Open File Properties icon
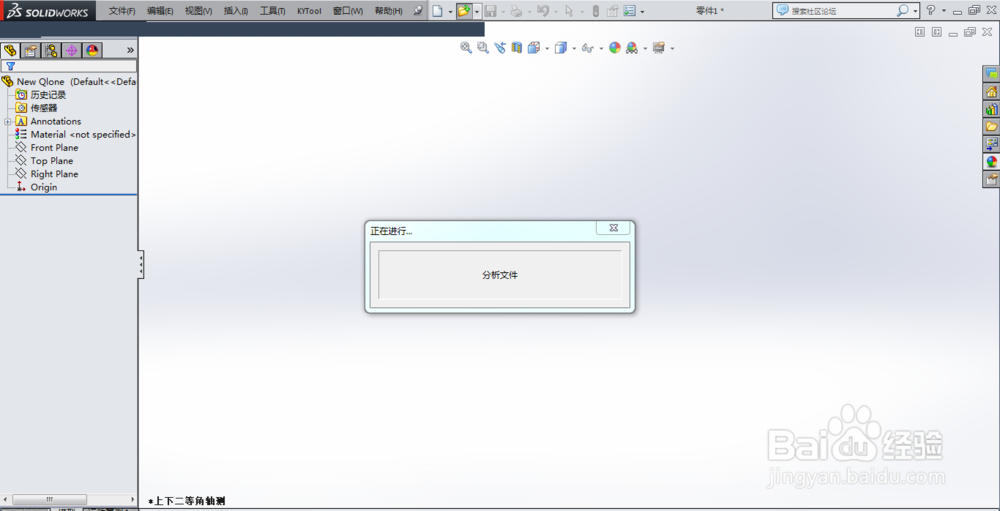The image size is (1000, 511). tap(612, 11)
